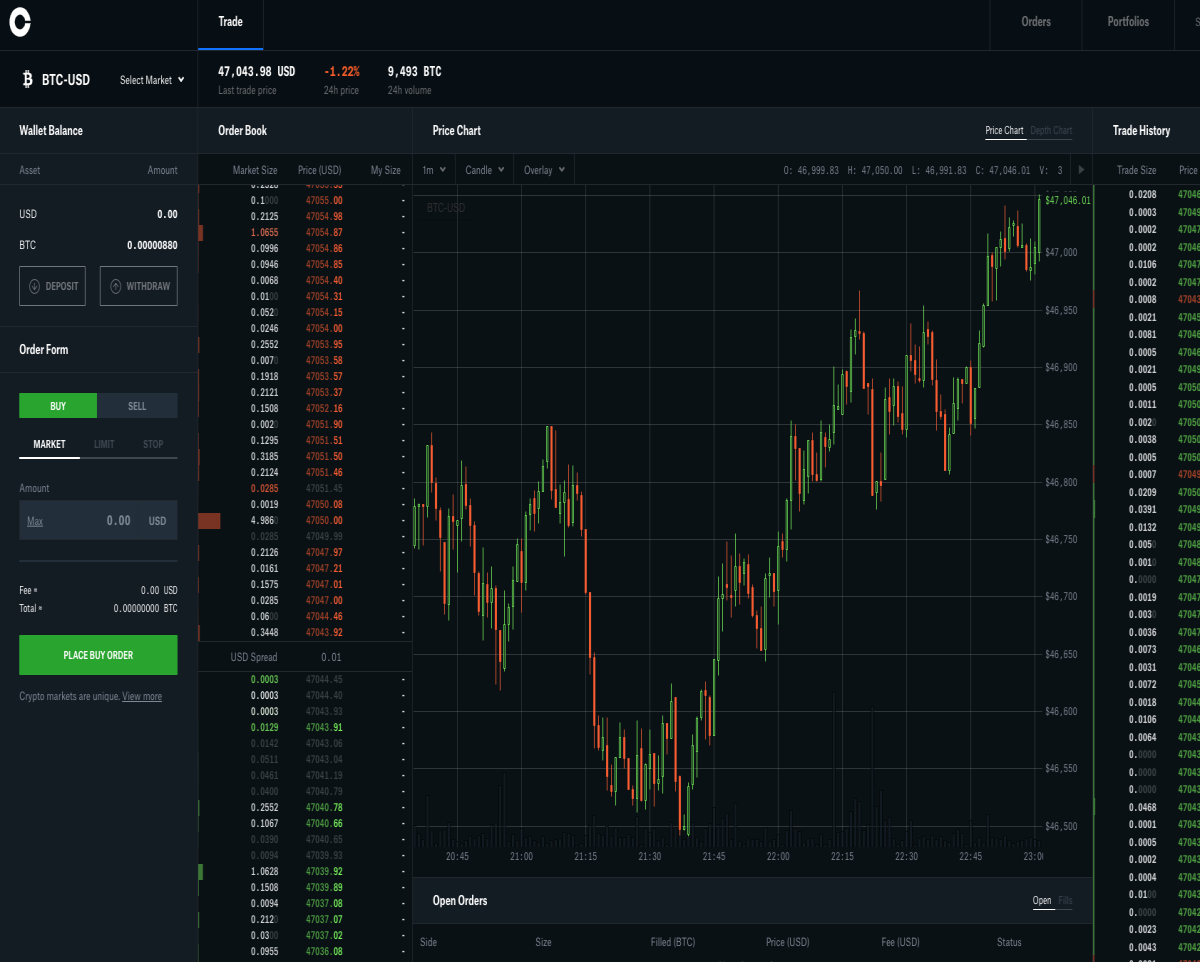Choose the LIMIT order type
Screen dimensions: 1200x962
coord(104,444)
